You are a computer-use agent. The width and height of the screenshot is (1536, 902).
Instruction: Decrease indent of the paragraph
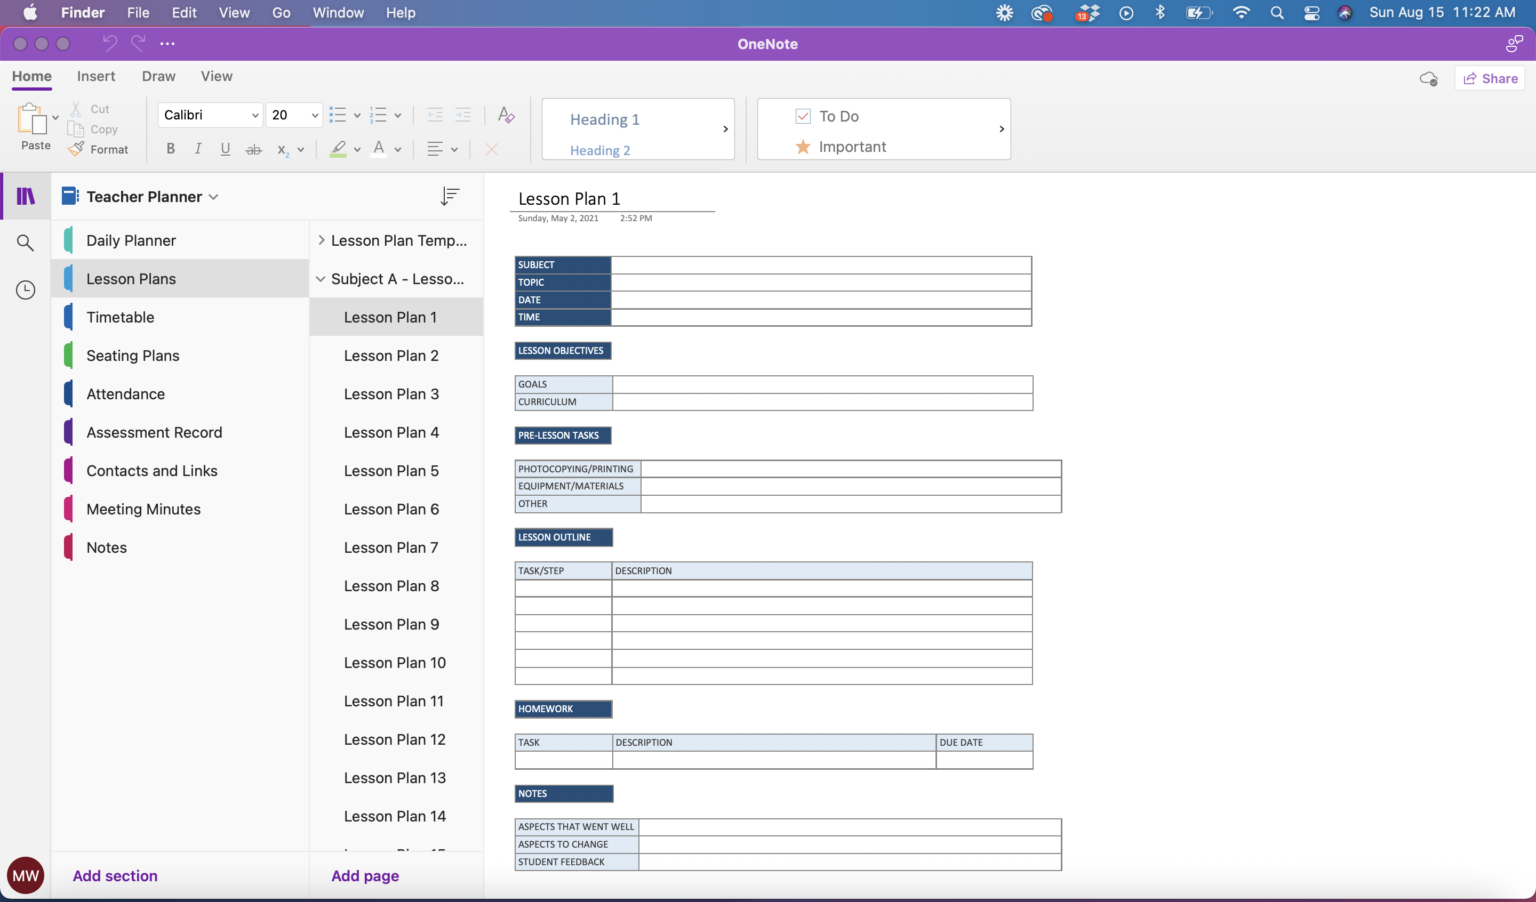pos(435,115)
